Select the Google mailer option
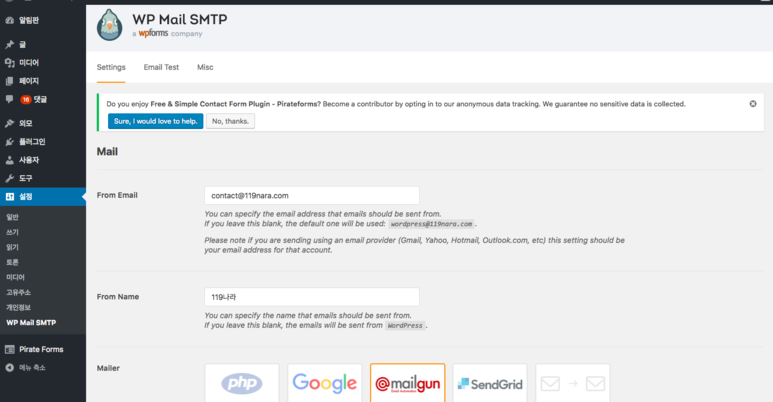 pos(324,383)
